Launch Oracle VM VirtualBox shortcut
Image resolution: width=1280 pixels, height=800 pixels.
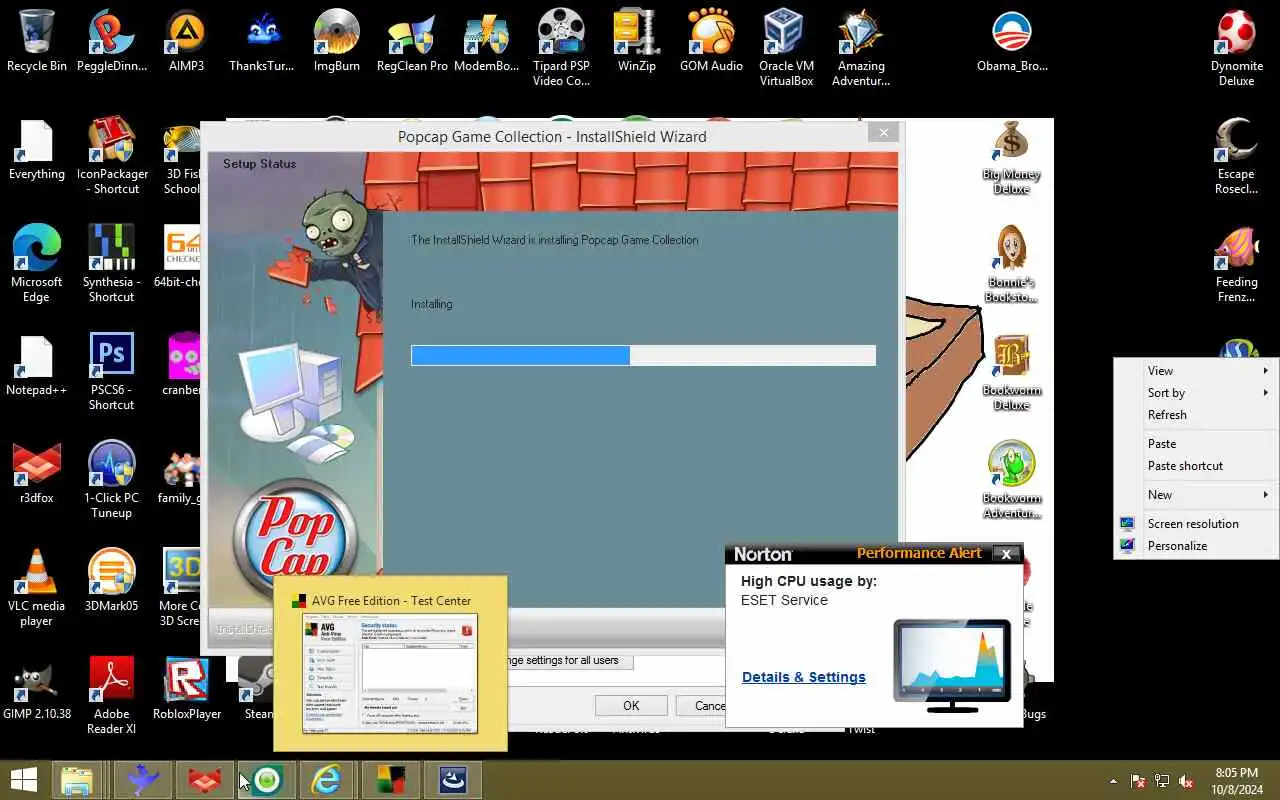point(786,48)
